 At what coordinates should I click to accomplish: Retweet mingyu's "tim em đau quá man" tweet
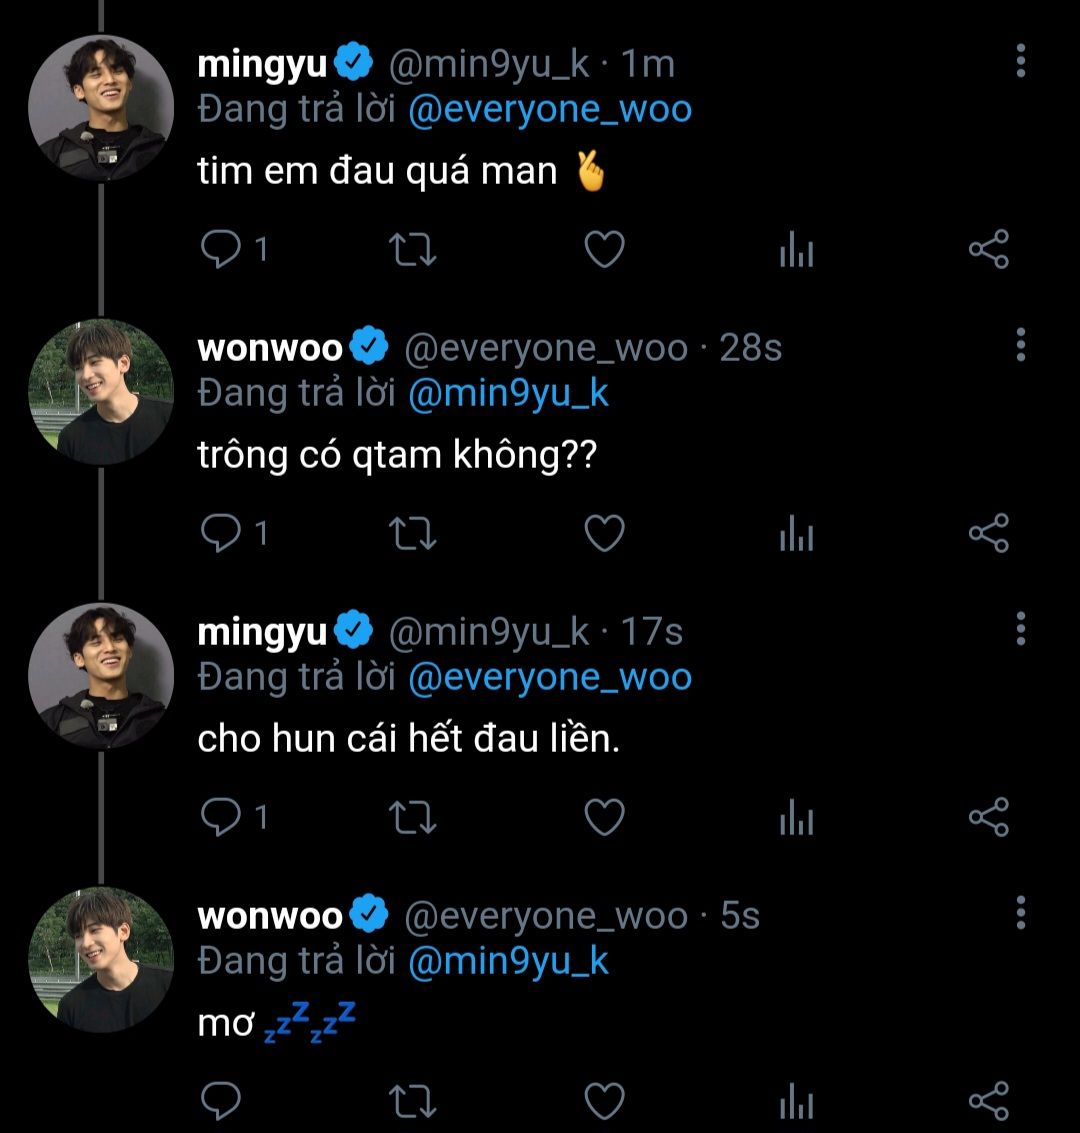(411, 250)
